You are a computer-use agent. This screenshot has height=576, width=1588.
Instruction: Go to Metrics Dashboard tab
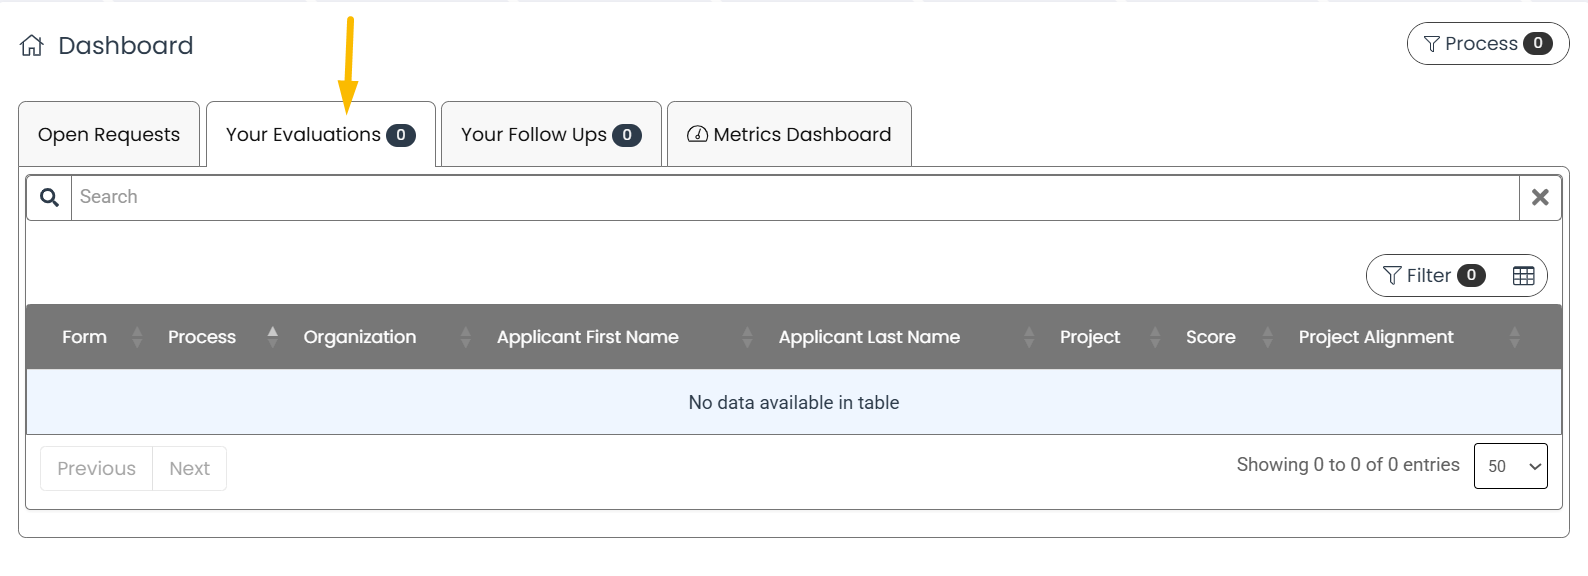click(x=789, y=135)
